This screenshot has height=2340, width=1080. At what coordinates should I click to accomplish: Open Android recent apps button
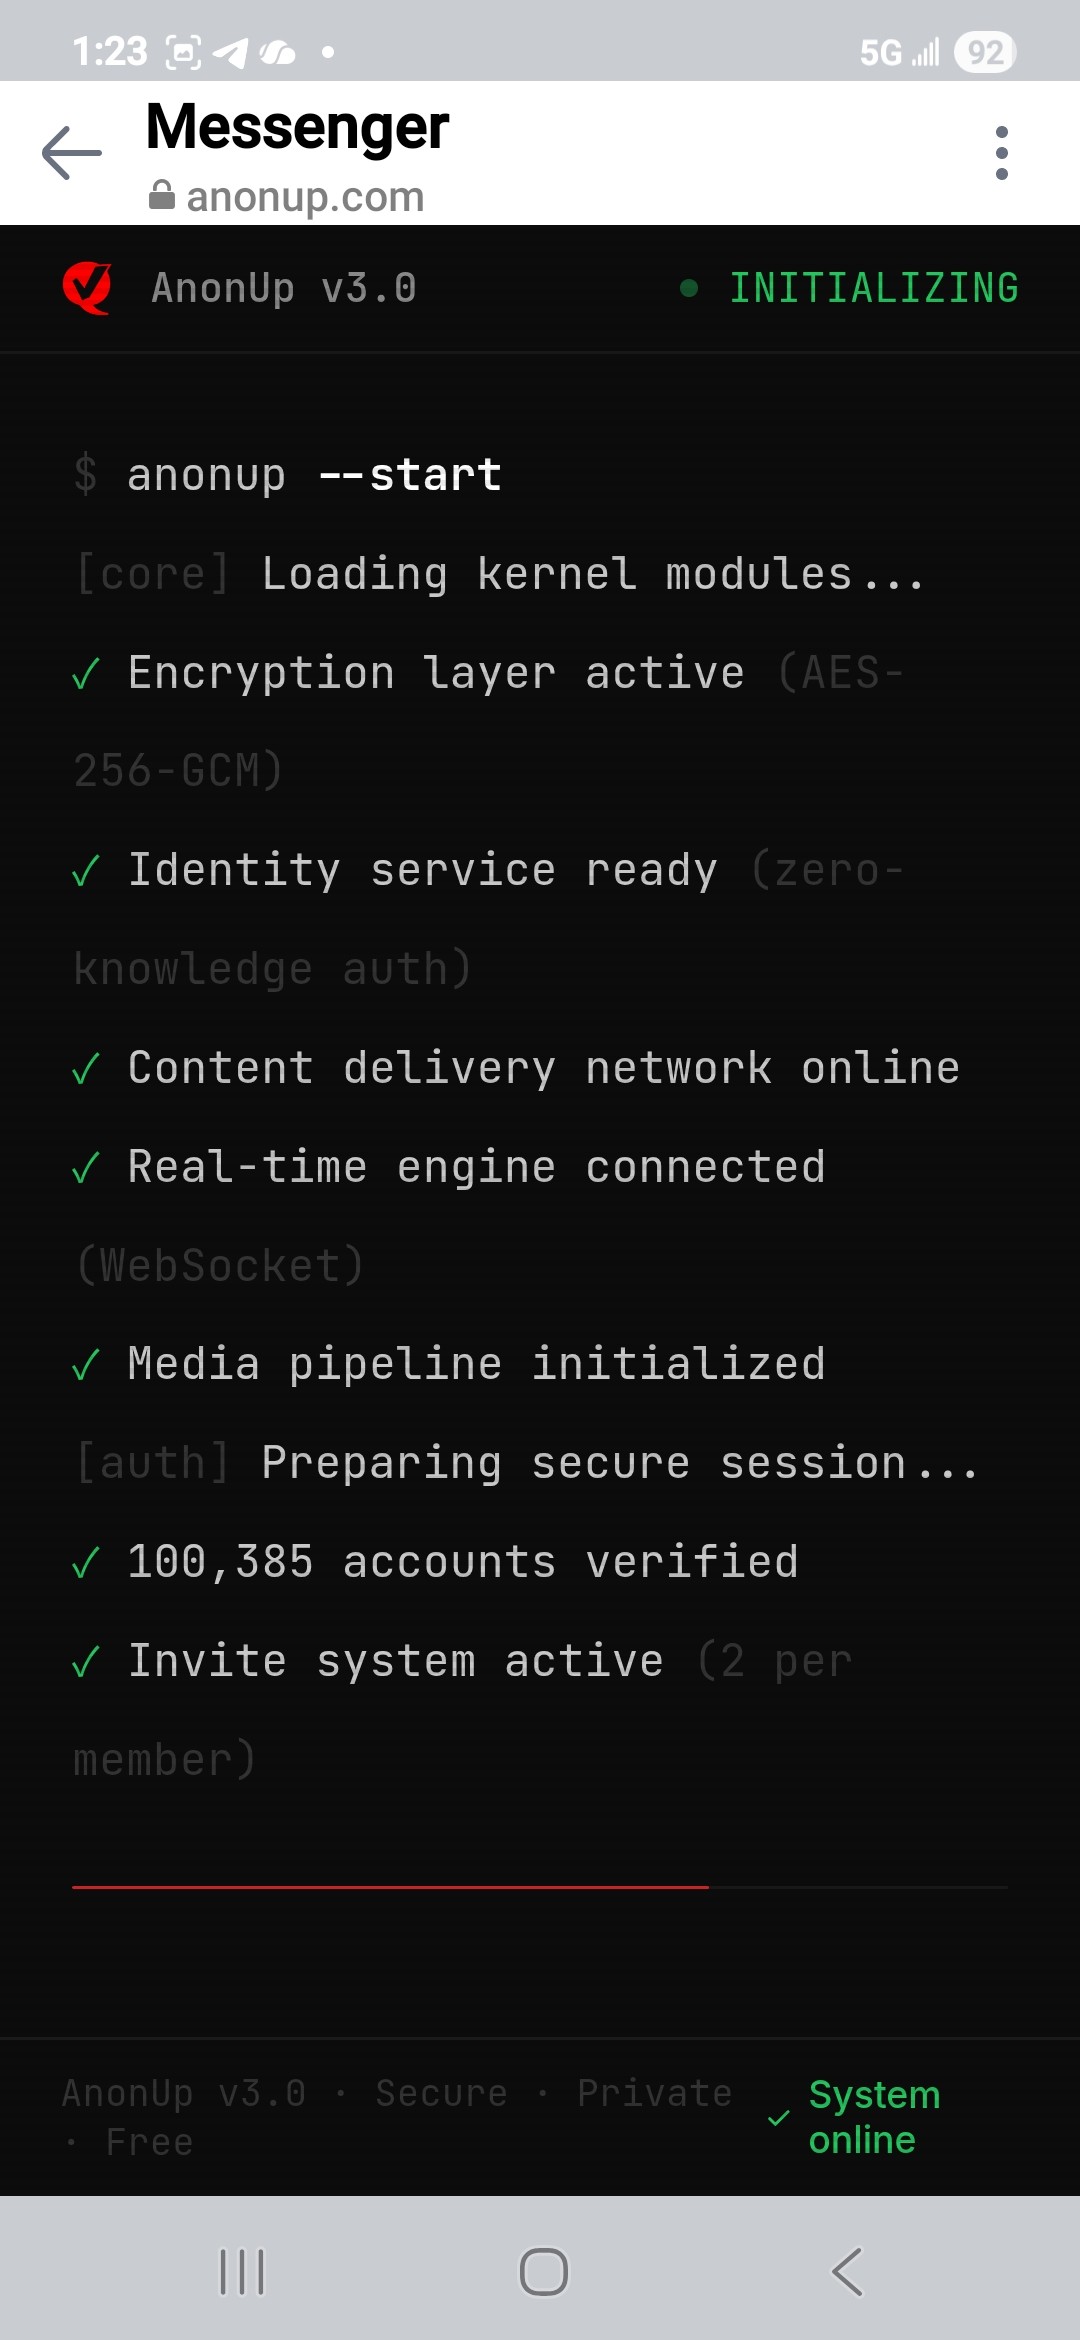point(242,2272)
